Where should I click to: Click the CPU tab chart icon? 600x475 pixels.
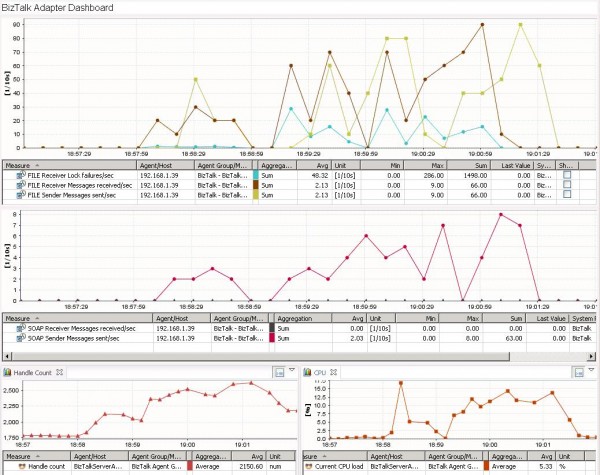coord(307,372)
